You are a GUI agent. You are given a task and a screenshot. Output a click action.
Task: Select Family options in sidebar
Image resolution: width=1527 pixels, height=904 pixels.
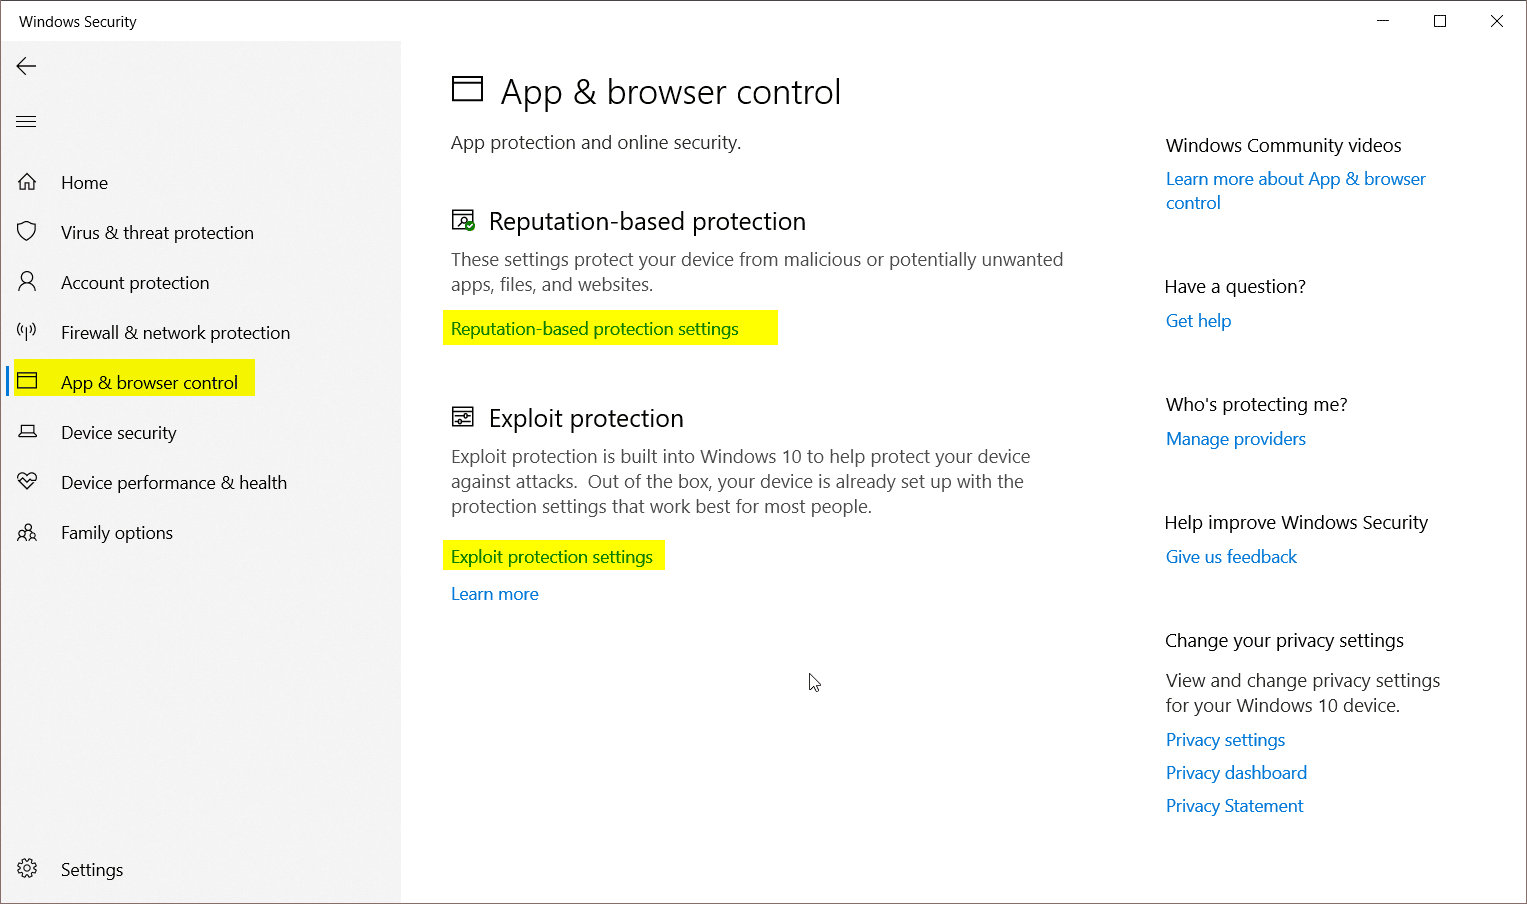pos(117,533)
